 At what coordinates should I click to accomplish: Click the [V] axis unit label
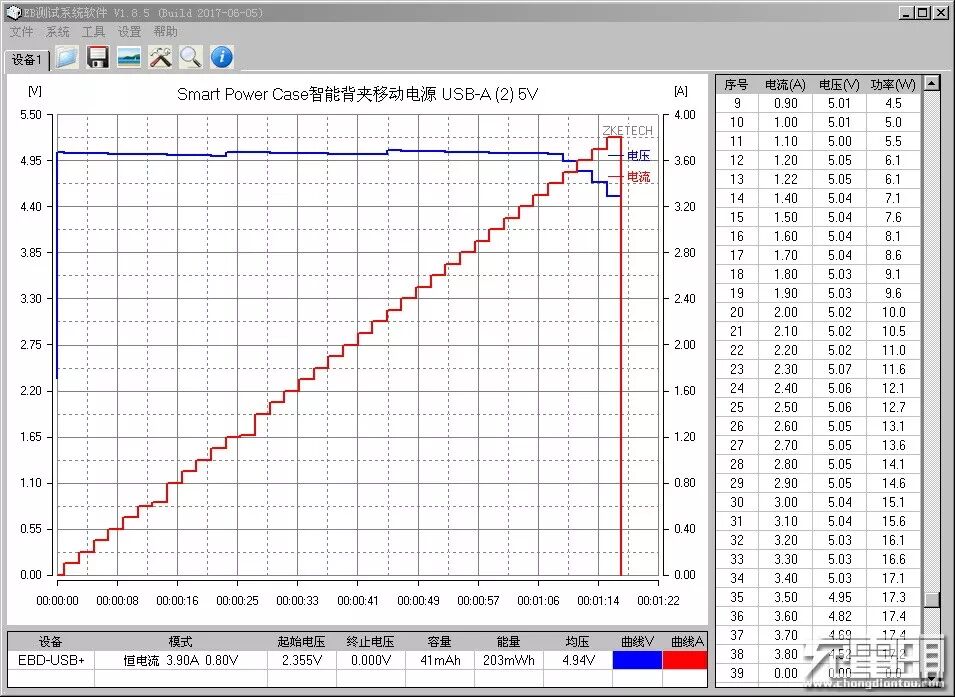click(x=35, y=91)
